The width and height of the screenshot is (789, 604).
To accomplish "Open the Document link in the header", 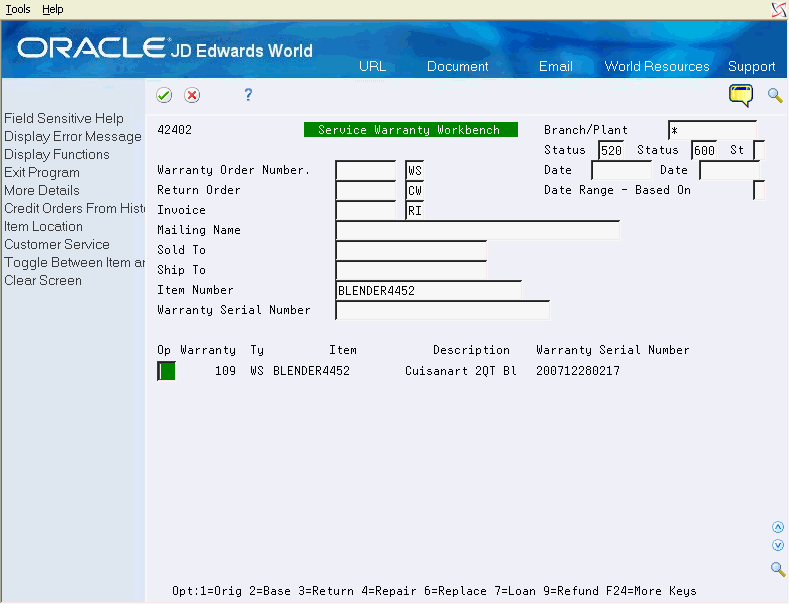I will (x=457, y=66).
